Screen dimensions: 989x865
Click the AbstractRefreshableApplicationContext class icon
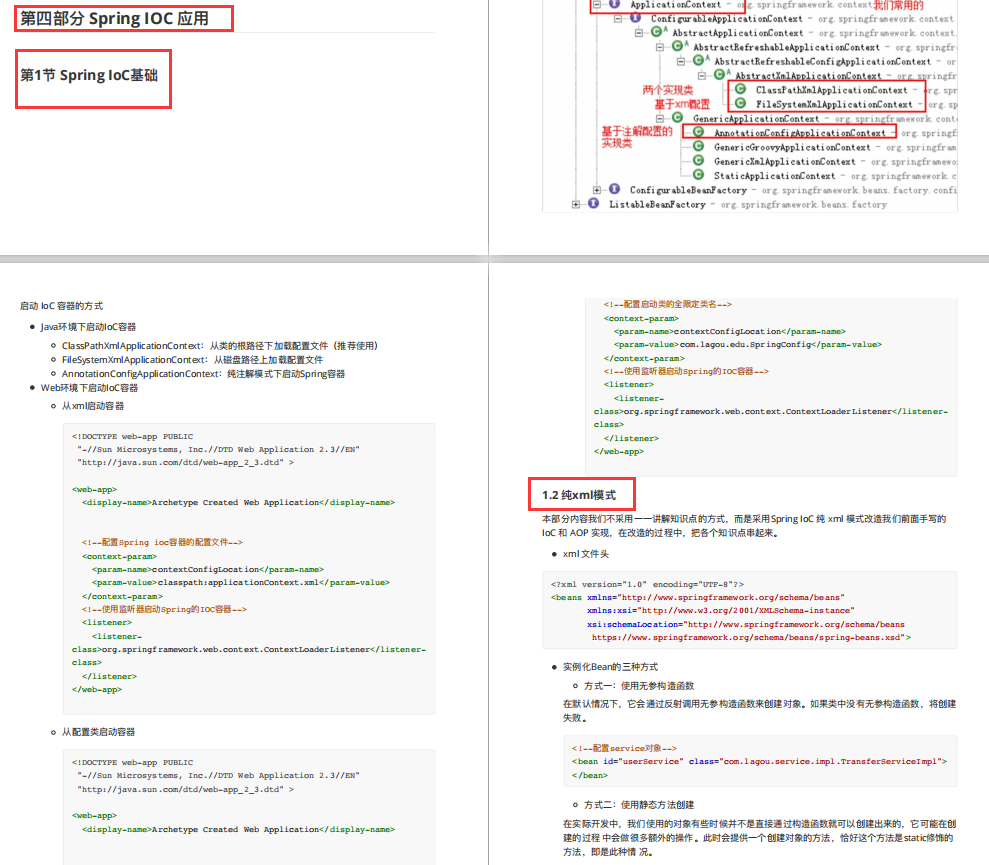pyautogui.click(x=677, y=46)
